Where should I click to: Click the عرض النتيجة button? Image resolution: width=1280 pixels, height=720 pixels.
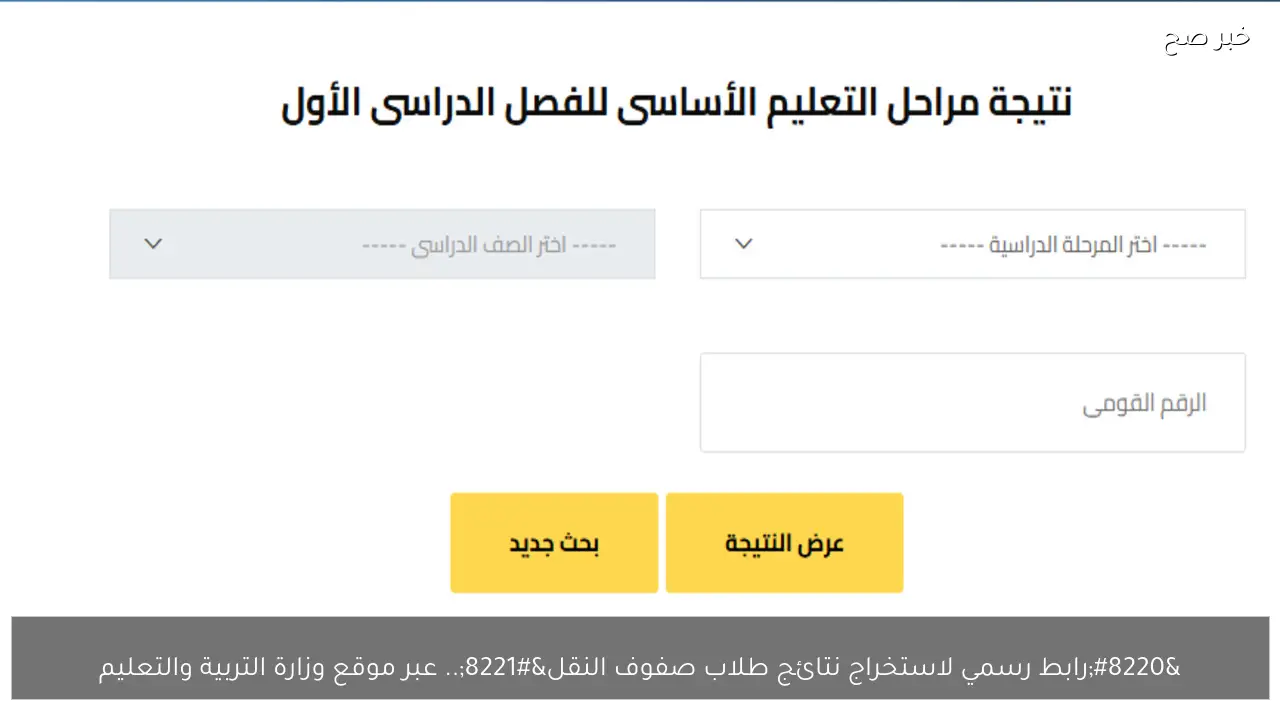point(784,542)
